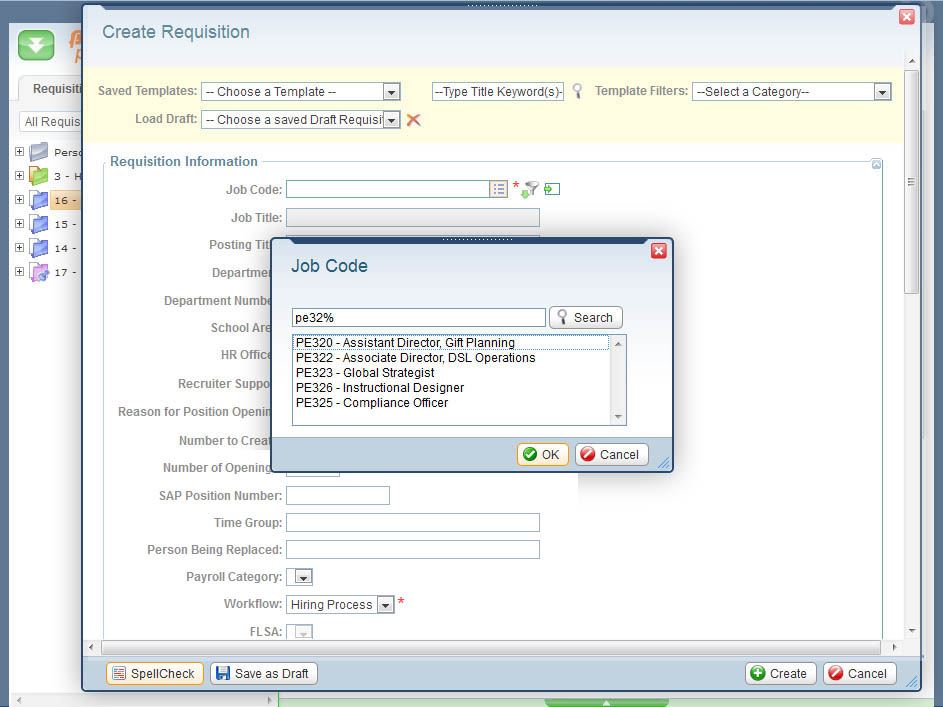This screenshot has height=707, width=943.
Task: Close the Job Code dialog
Action: click(658, 251)
